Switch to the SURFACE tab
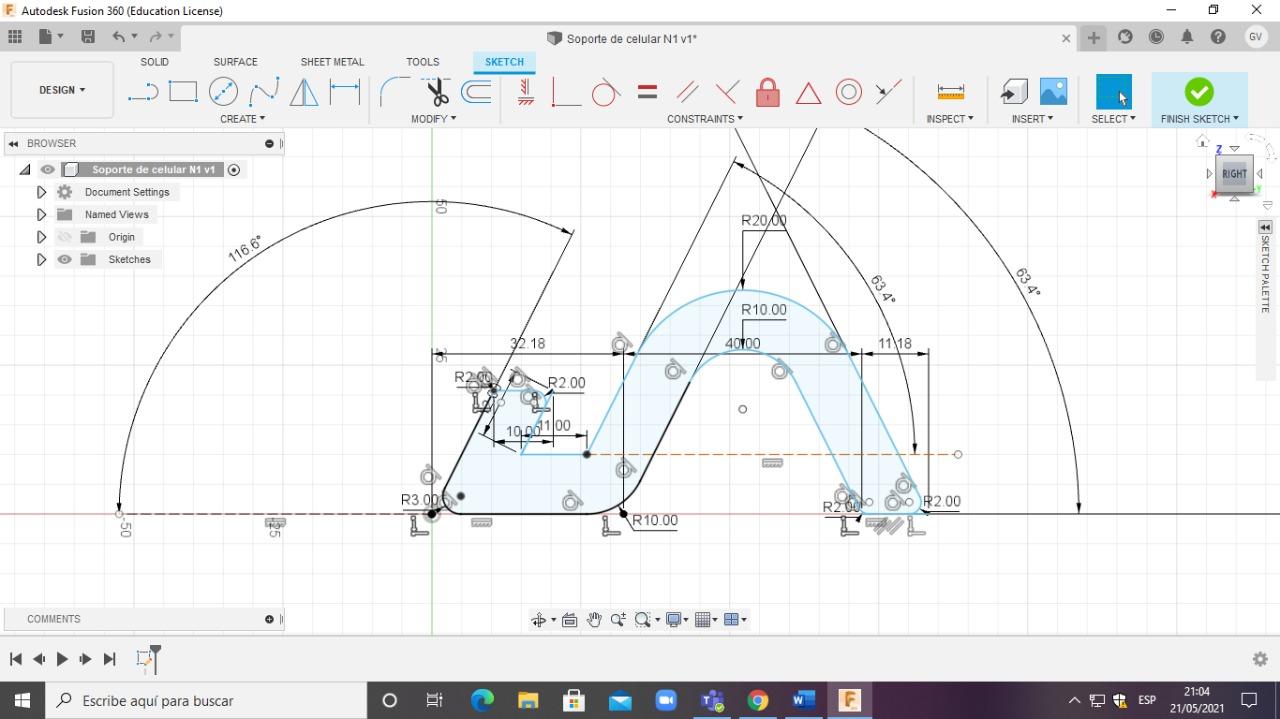The height and width of the screenshot is (719, 1280). (x=235, y=62)
